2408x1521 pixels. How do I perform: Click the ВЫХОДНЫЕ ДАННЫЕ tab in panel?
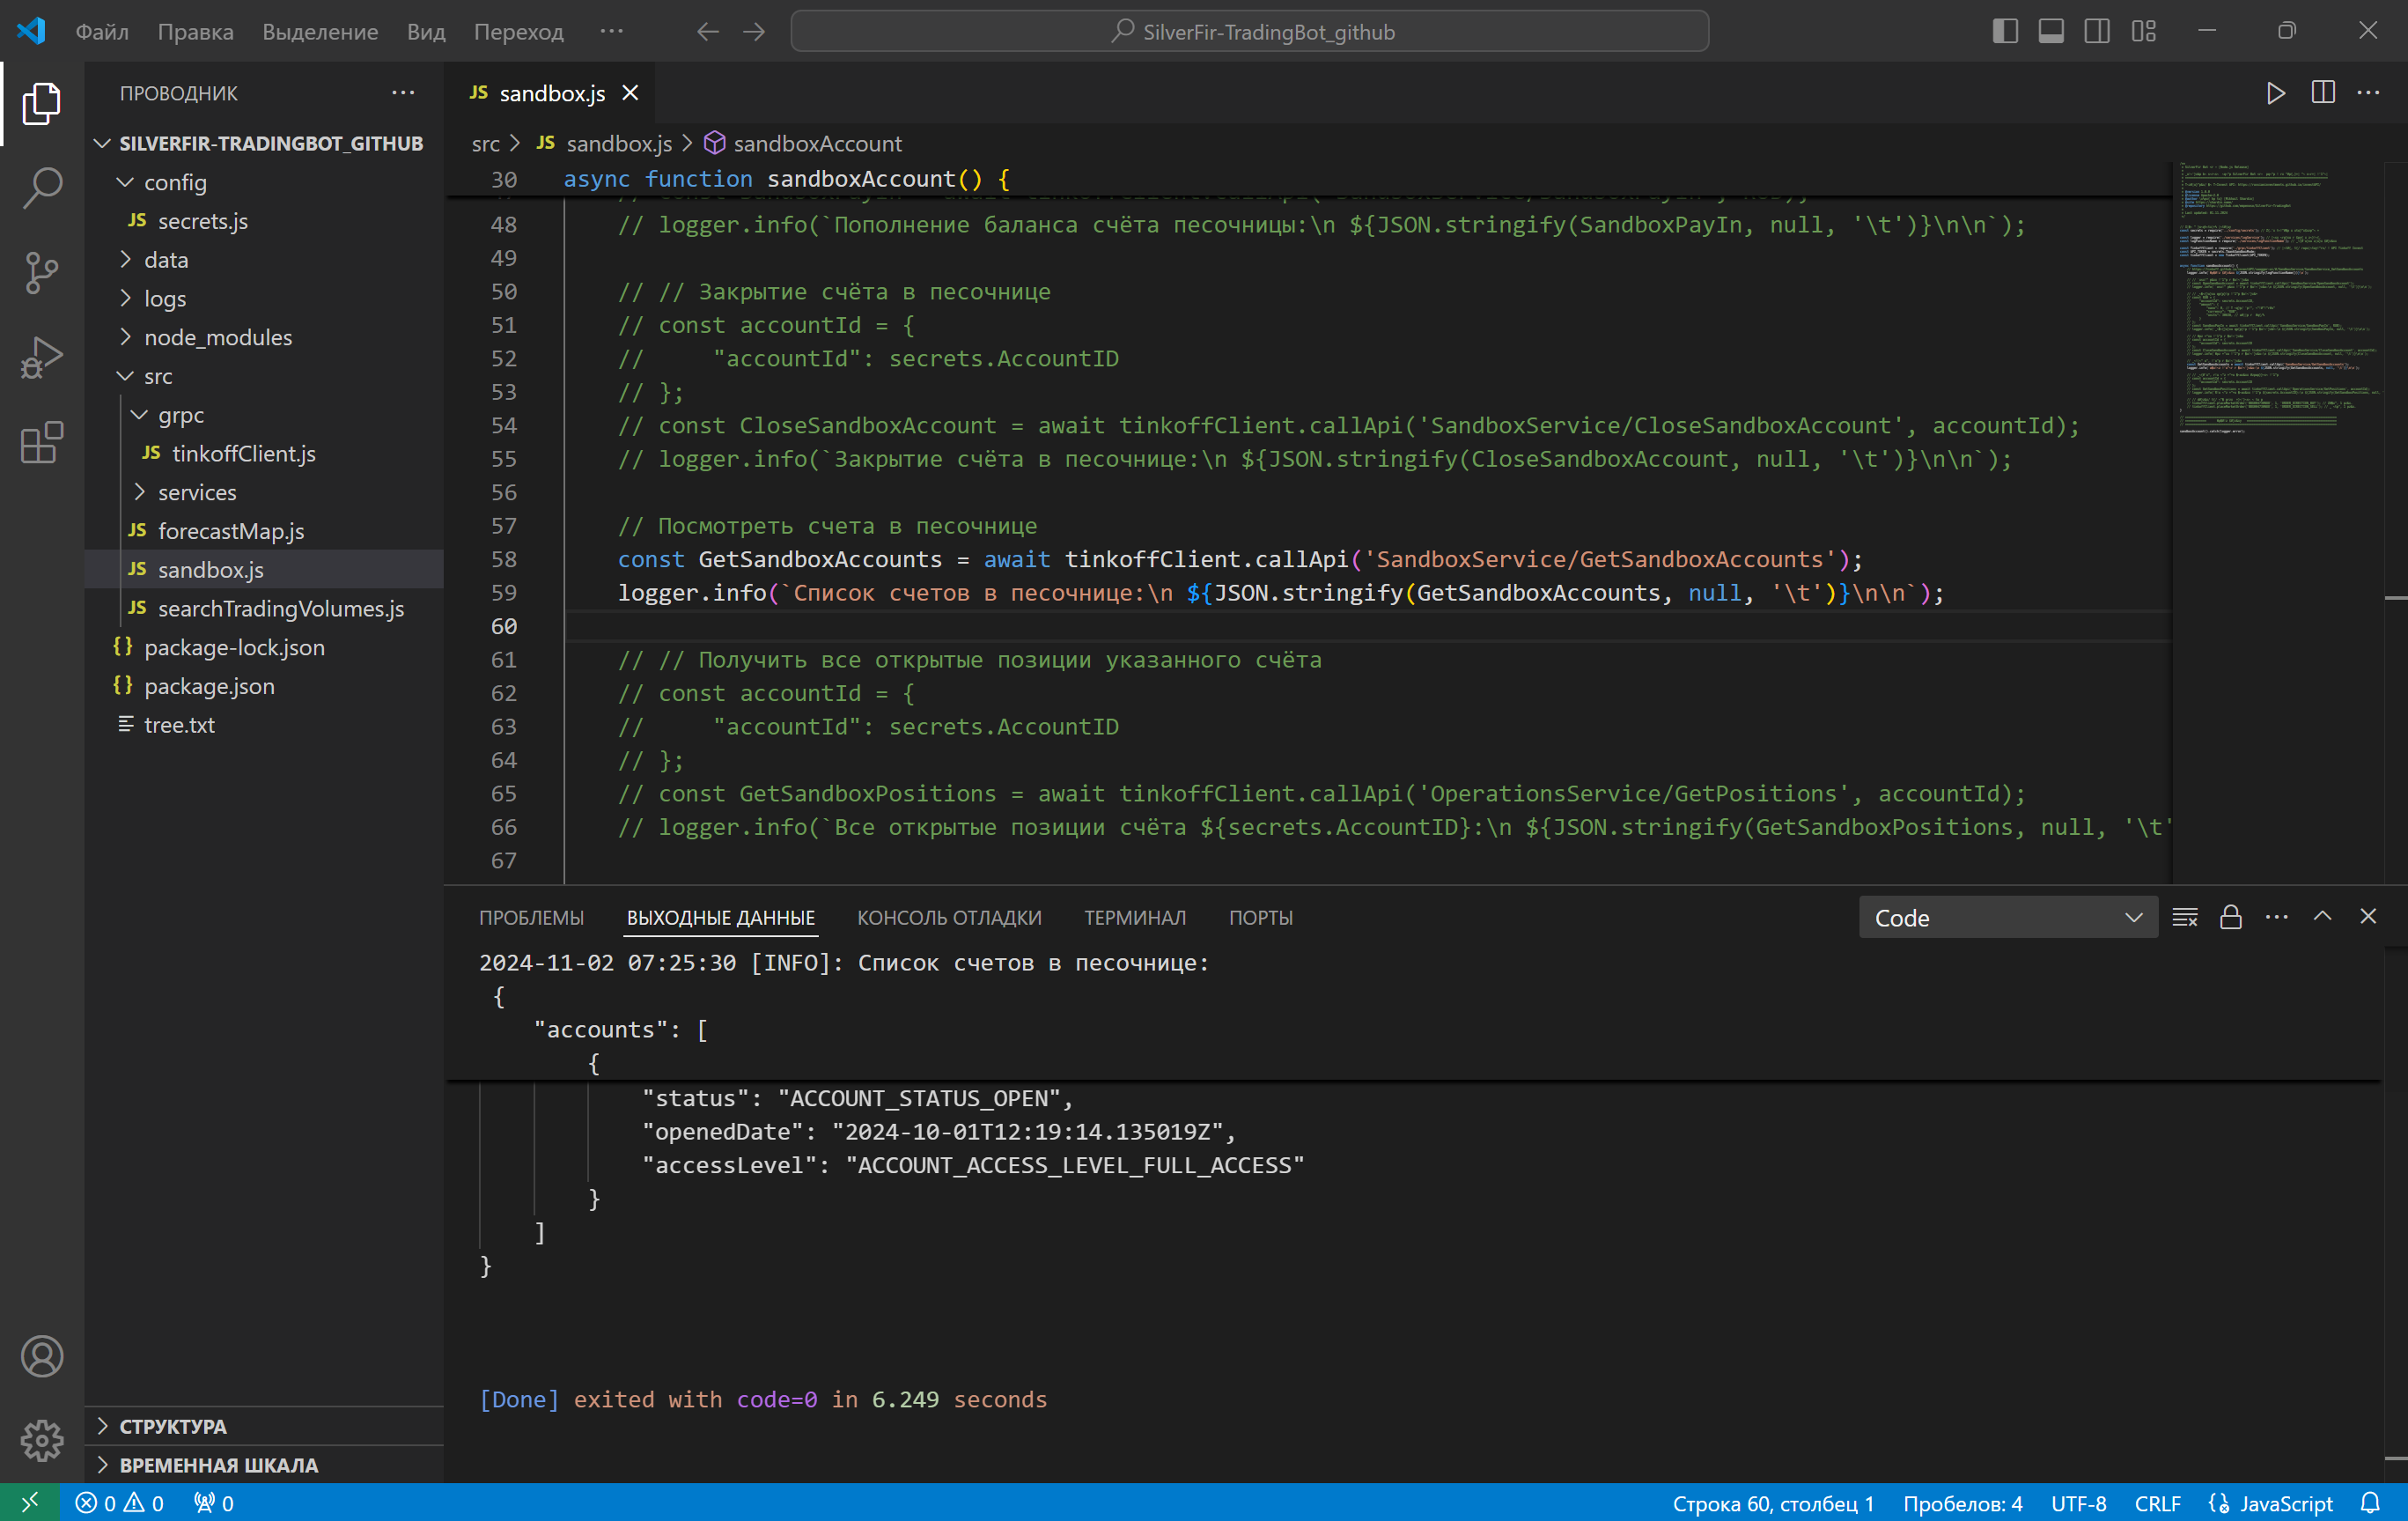coord(722,917)
